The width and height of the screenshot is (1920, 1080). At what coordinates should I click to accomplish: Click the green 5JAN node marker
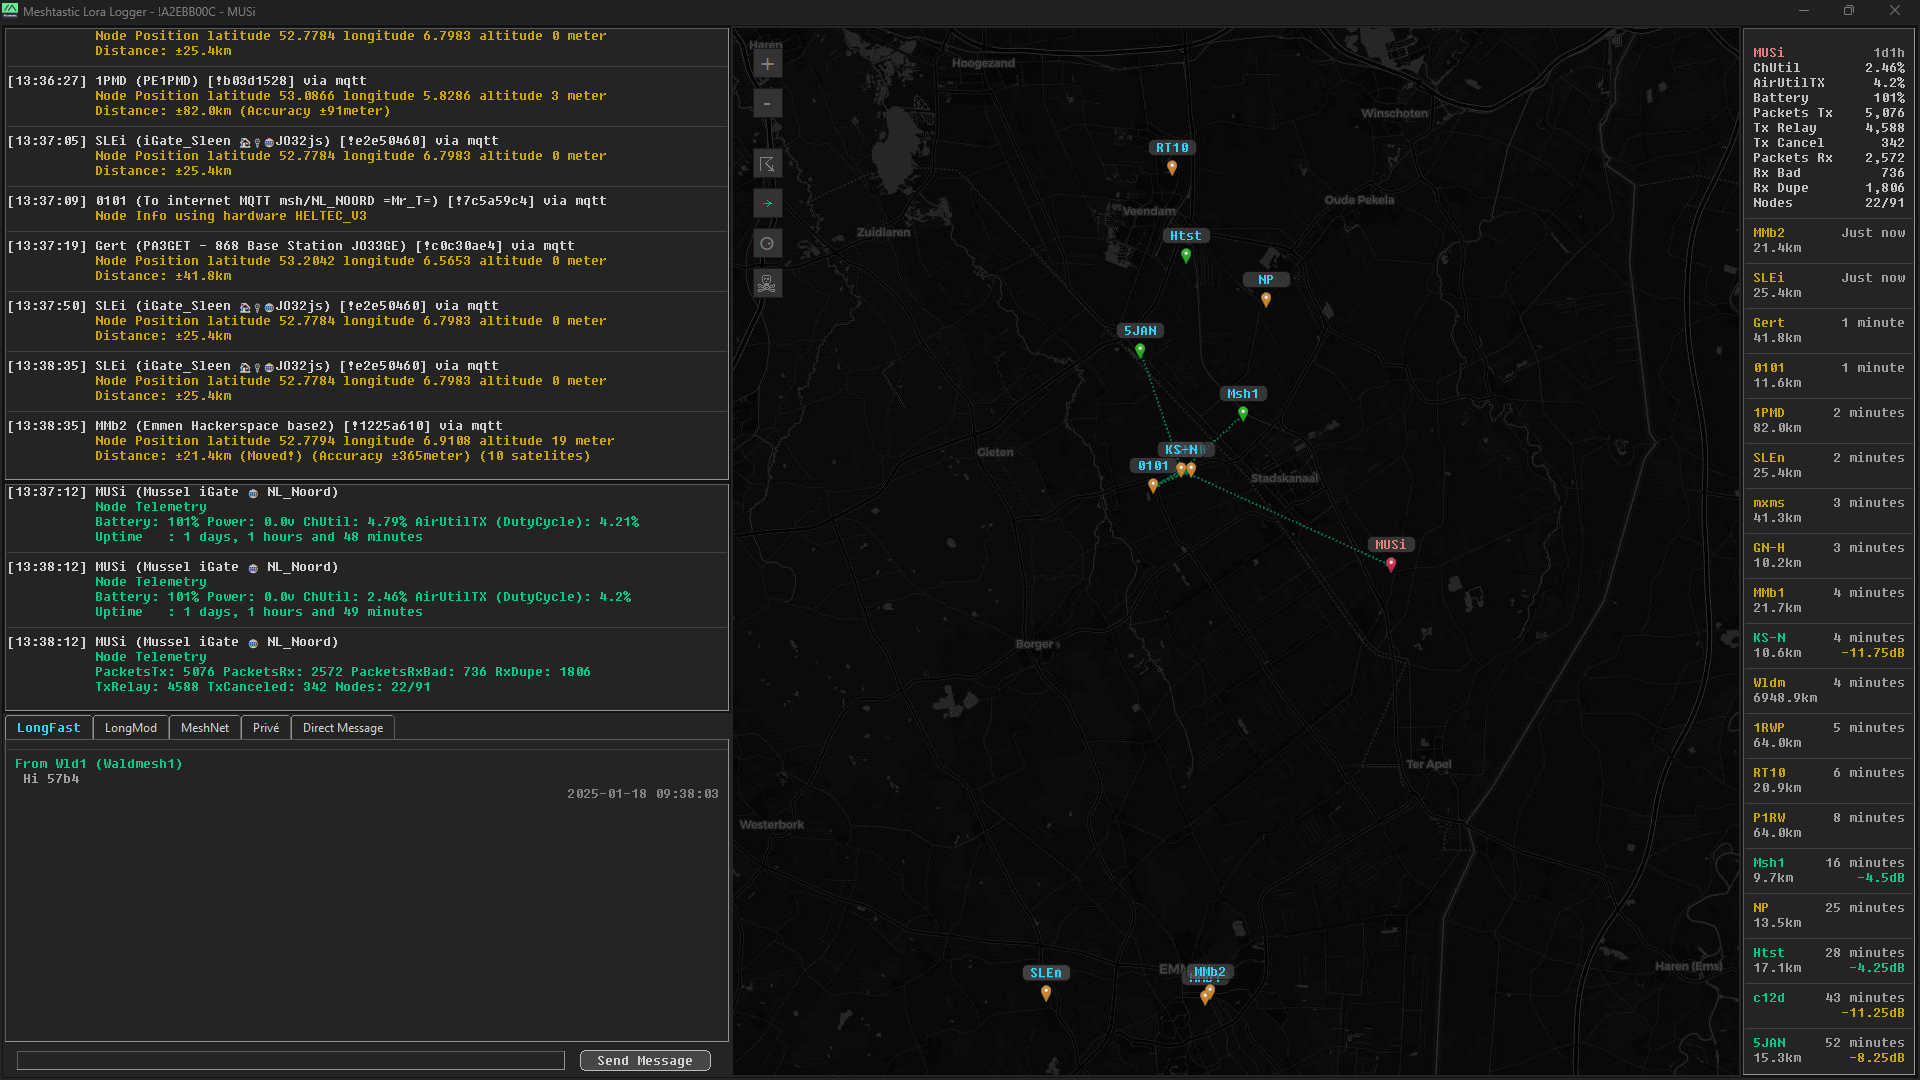pos(1140,350)
